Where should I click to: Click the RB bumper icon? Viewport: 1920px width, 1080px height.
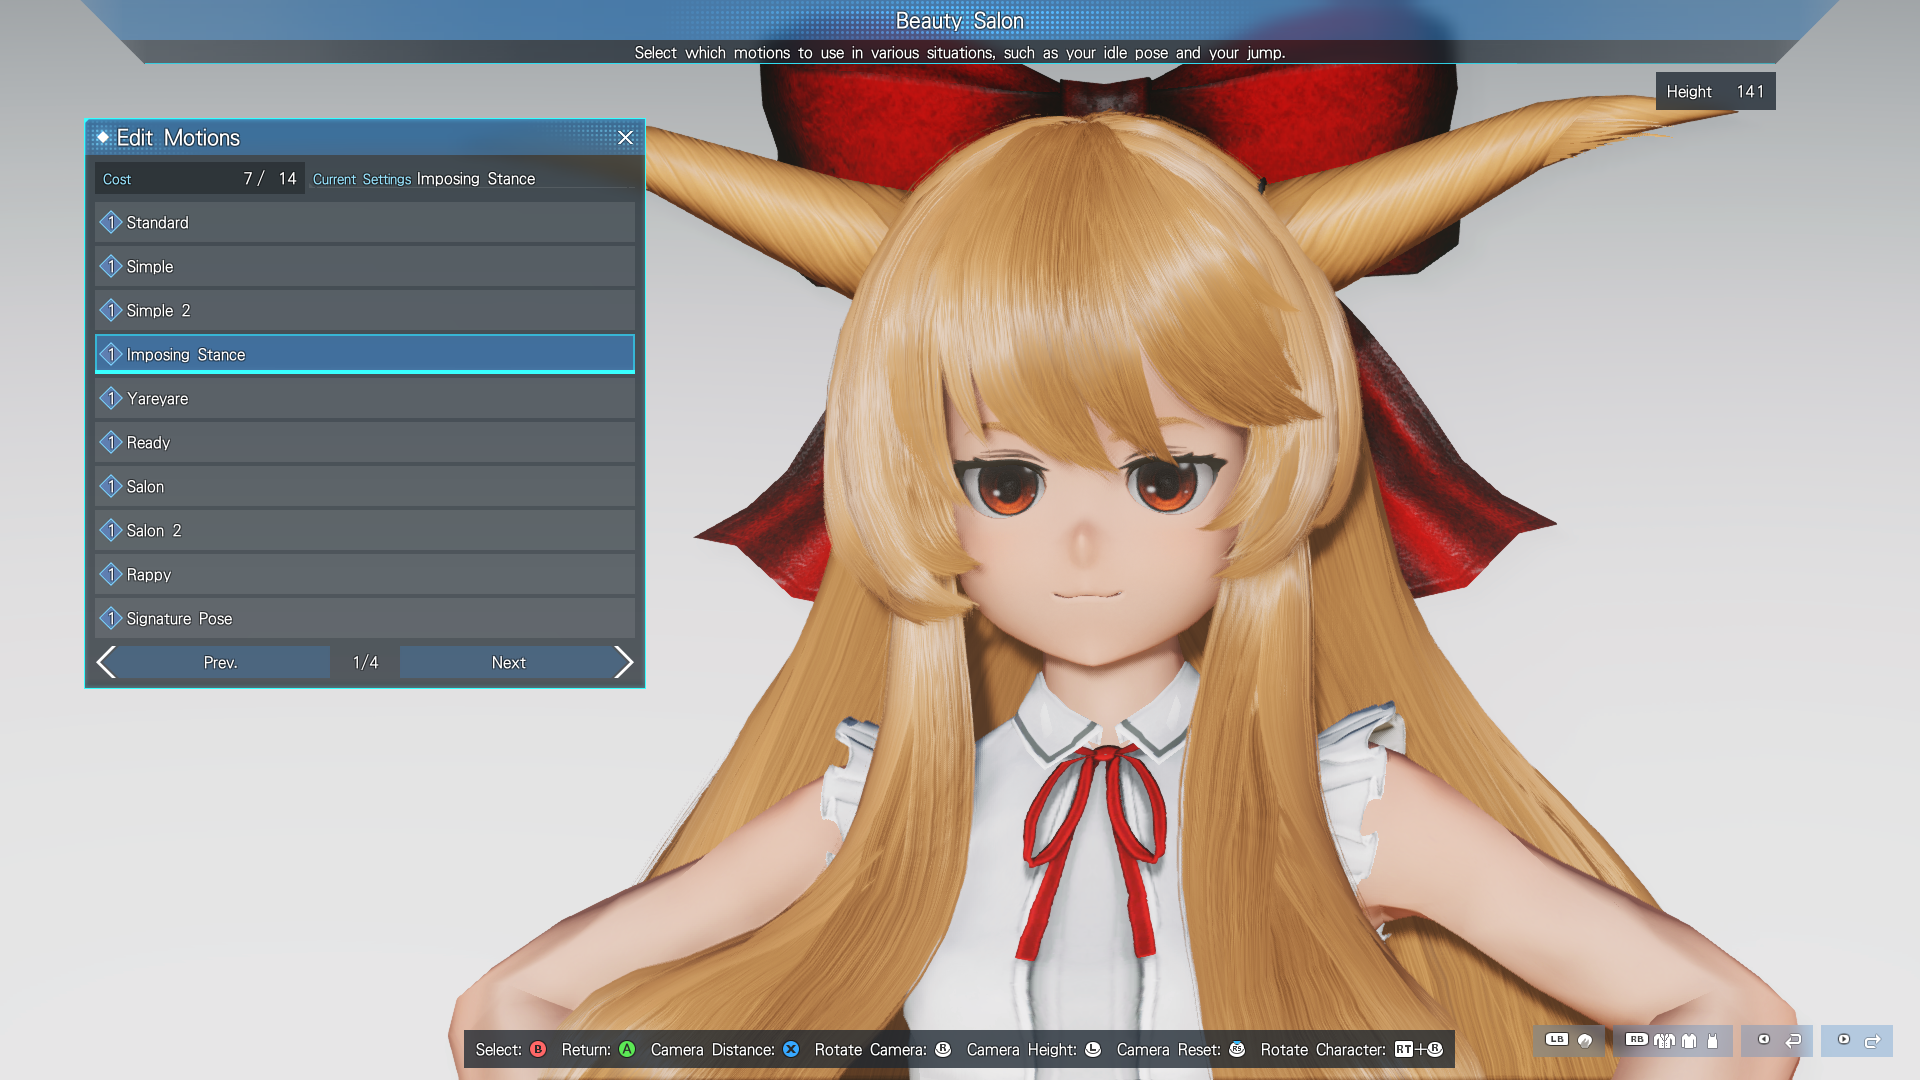pos(1637,1039)
